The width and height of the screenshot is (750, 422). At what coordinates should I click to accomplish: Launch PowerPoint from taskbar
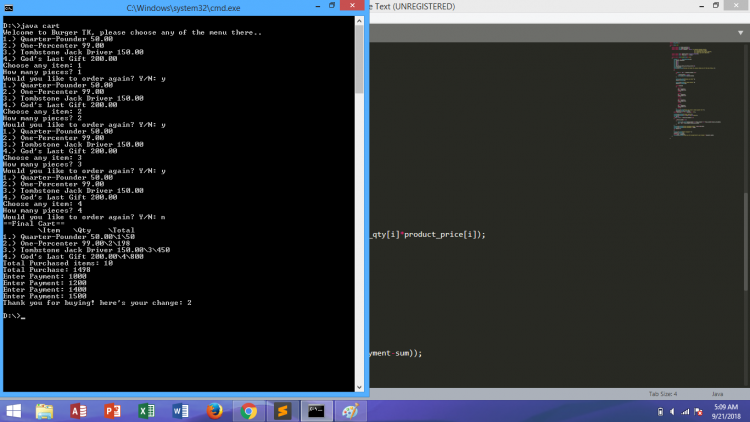coord(112,411)
